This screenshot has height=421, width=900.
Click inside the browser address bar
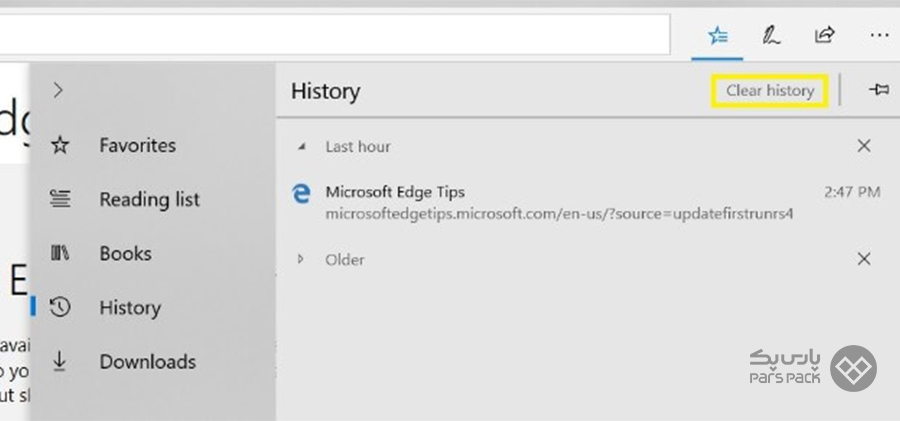point(335,34)
